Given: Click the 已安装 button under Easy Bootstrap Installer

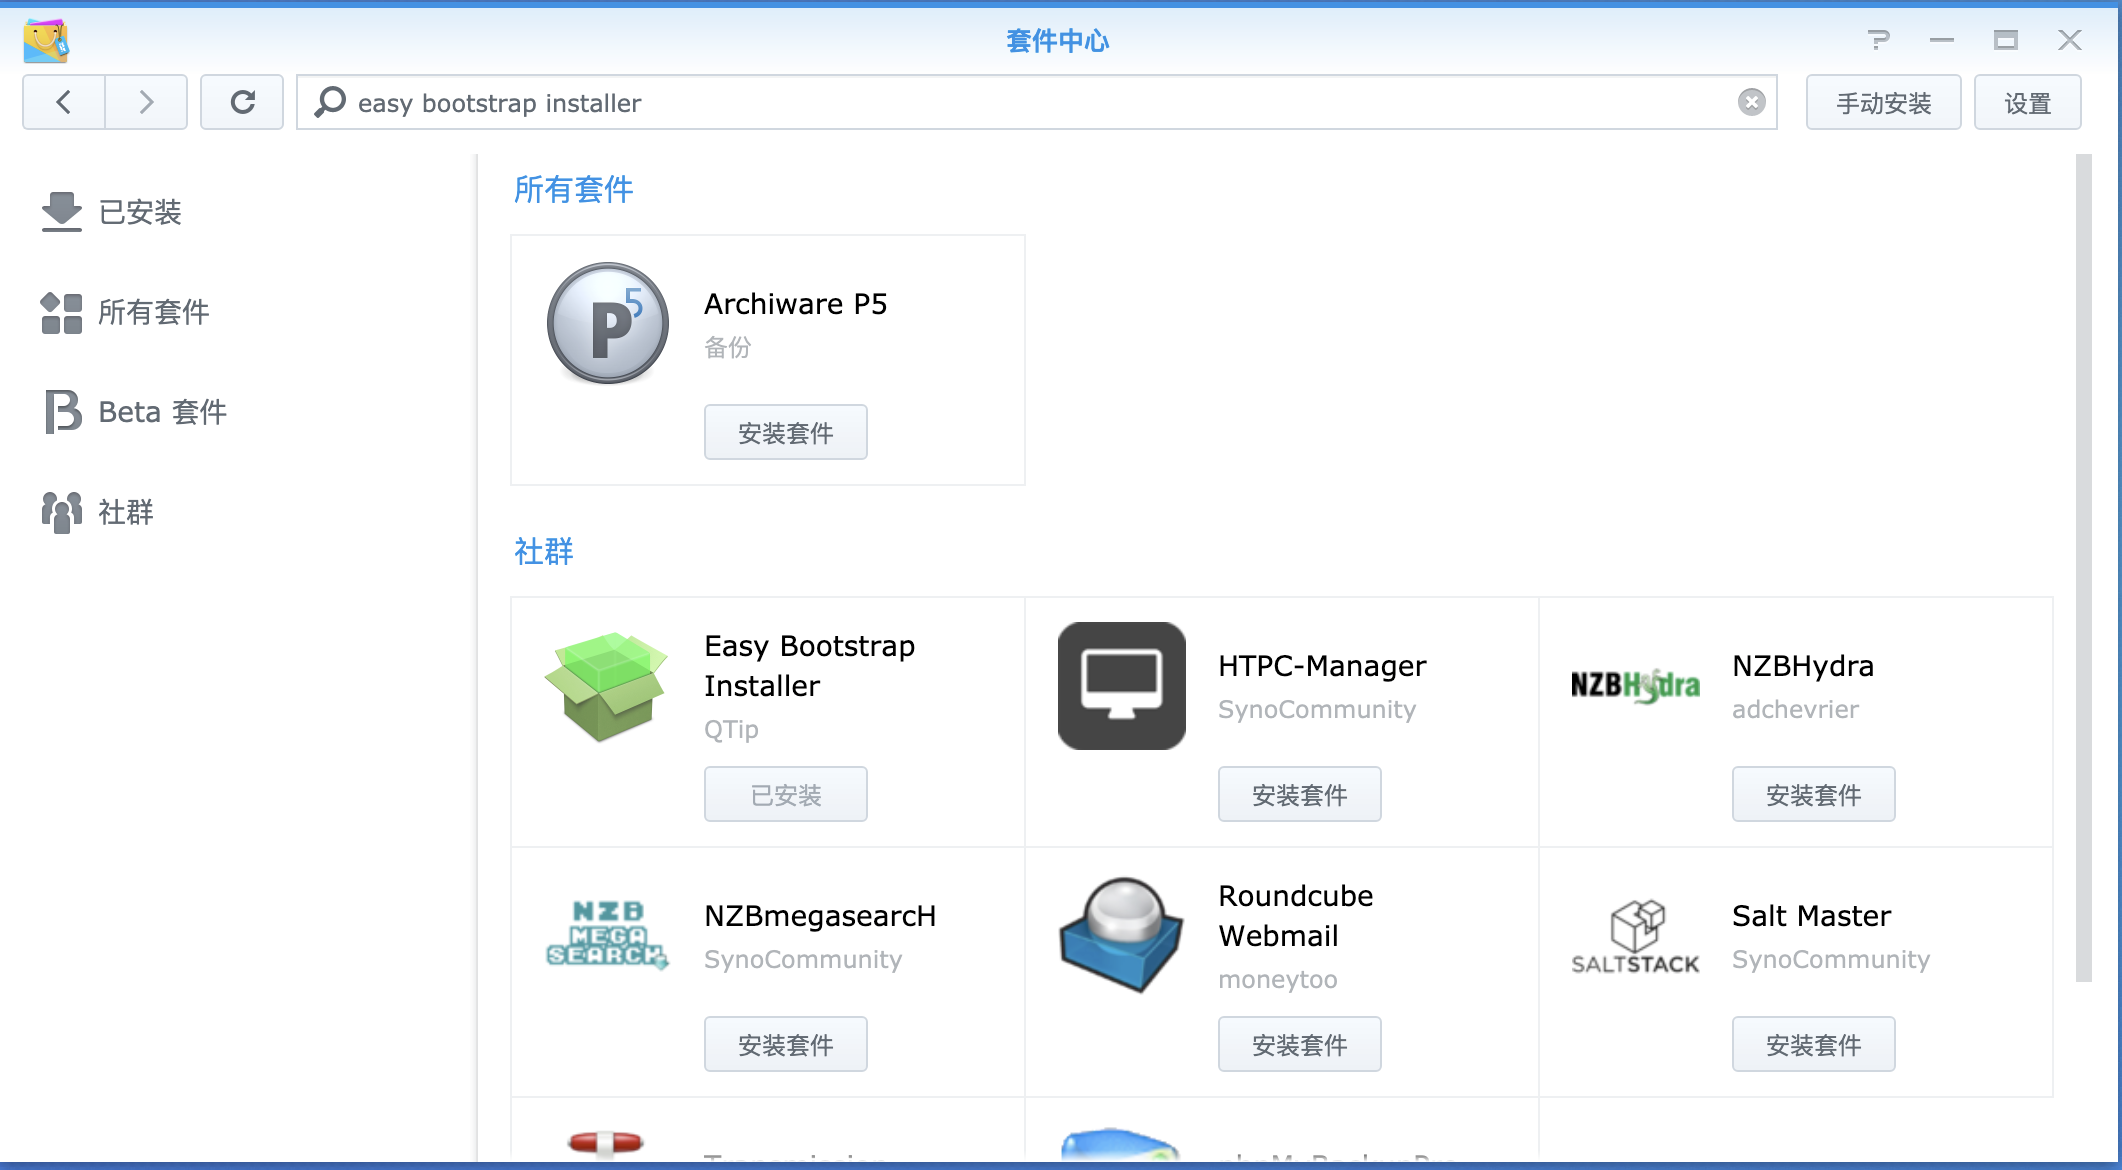Looking at the screenshot, I should pos(786,795).
